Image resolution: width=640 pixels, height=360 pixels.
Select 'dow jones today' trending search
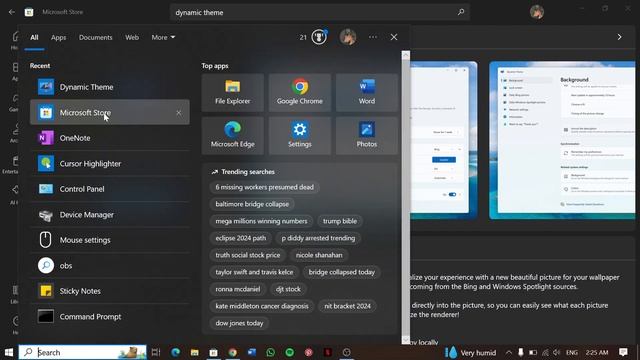pos(239,323)
